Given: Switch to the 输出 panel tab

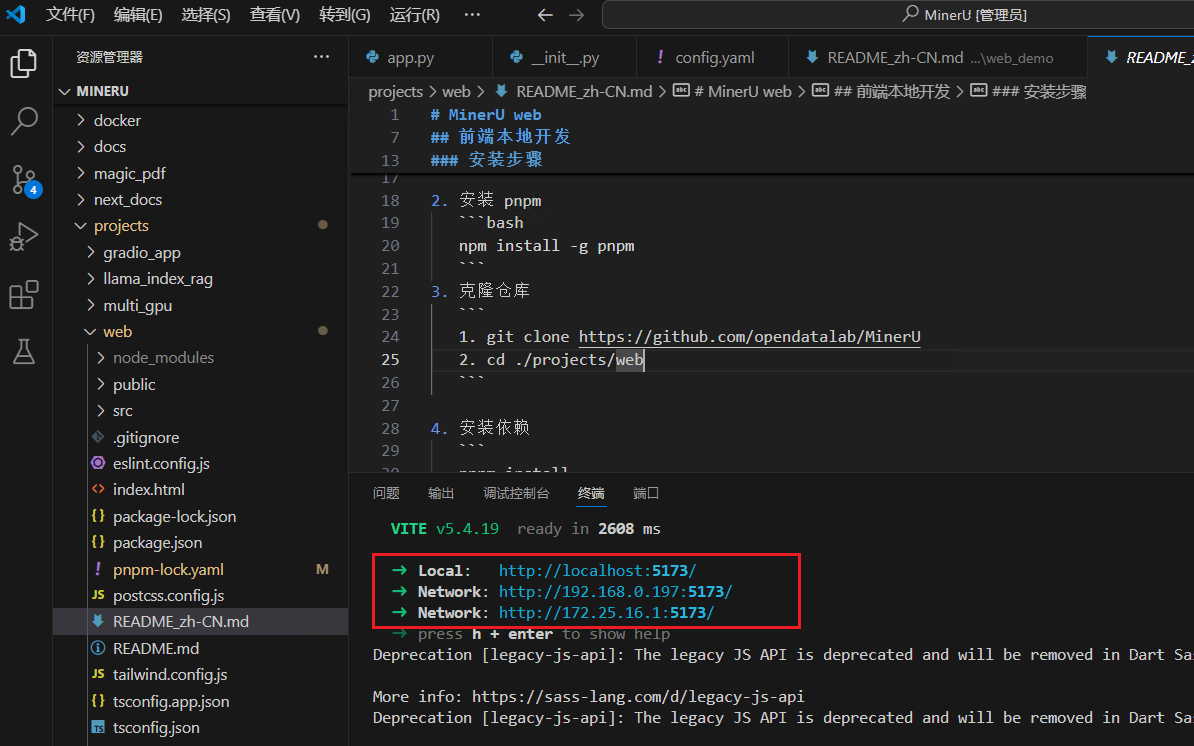Looking at the screenshot, I should (x=441, y=493).
